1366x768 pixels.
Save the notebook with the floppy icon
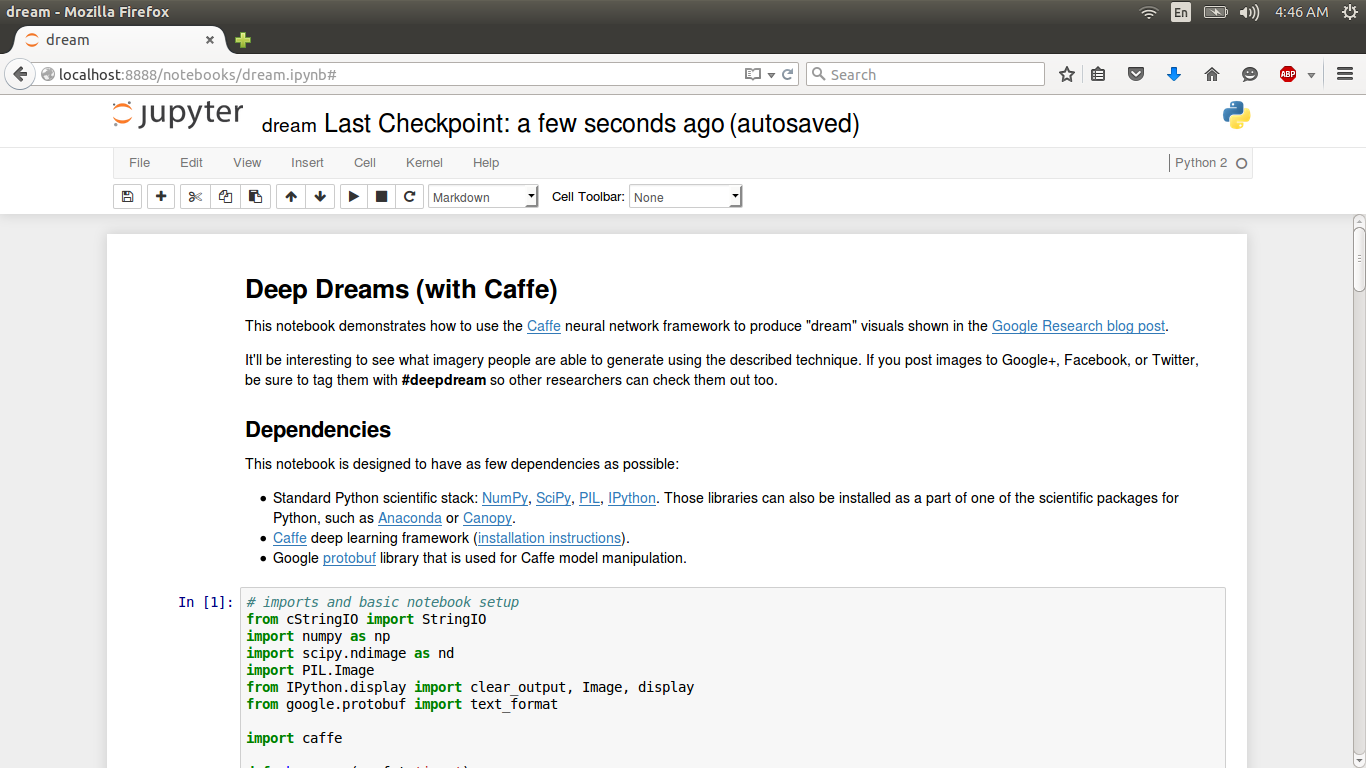point(127,197)
